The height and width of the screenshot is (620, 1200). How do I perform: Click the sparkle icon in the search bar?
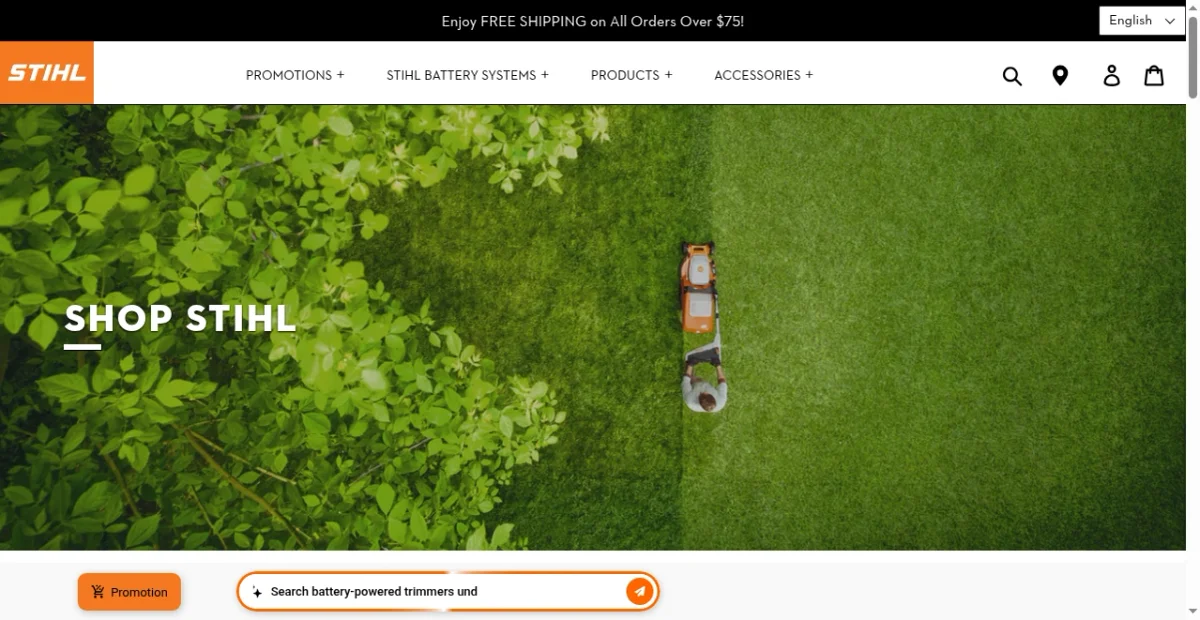click(x=257, y=592)
